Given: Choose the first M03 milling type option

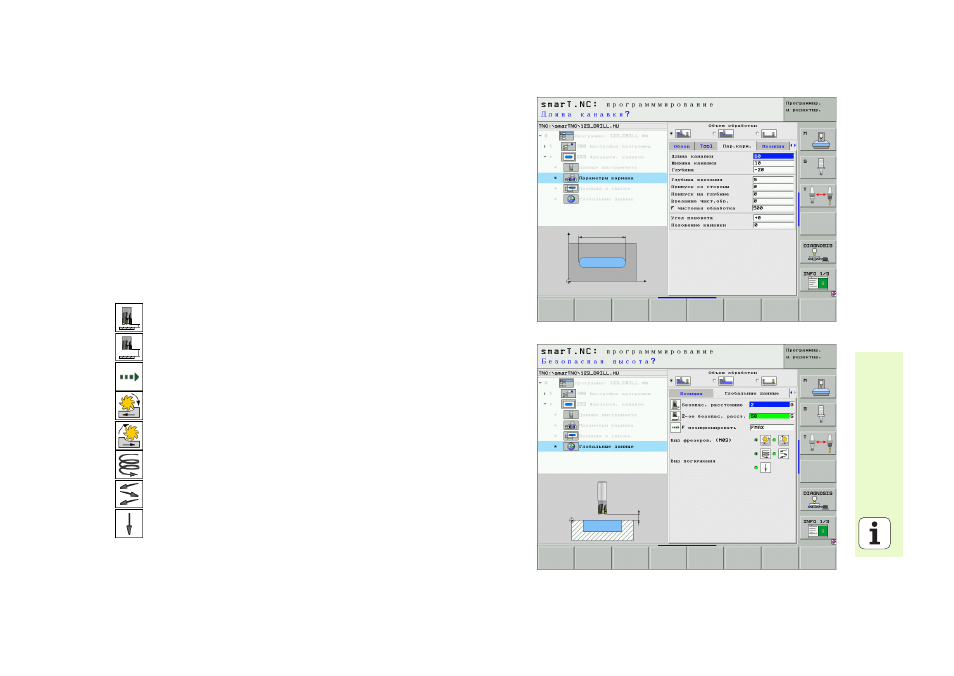Looking at the screenshot, I should (765, 440).
